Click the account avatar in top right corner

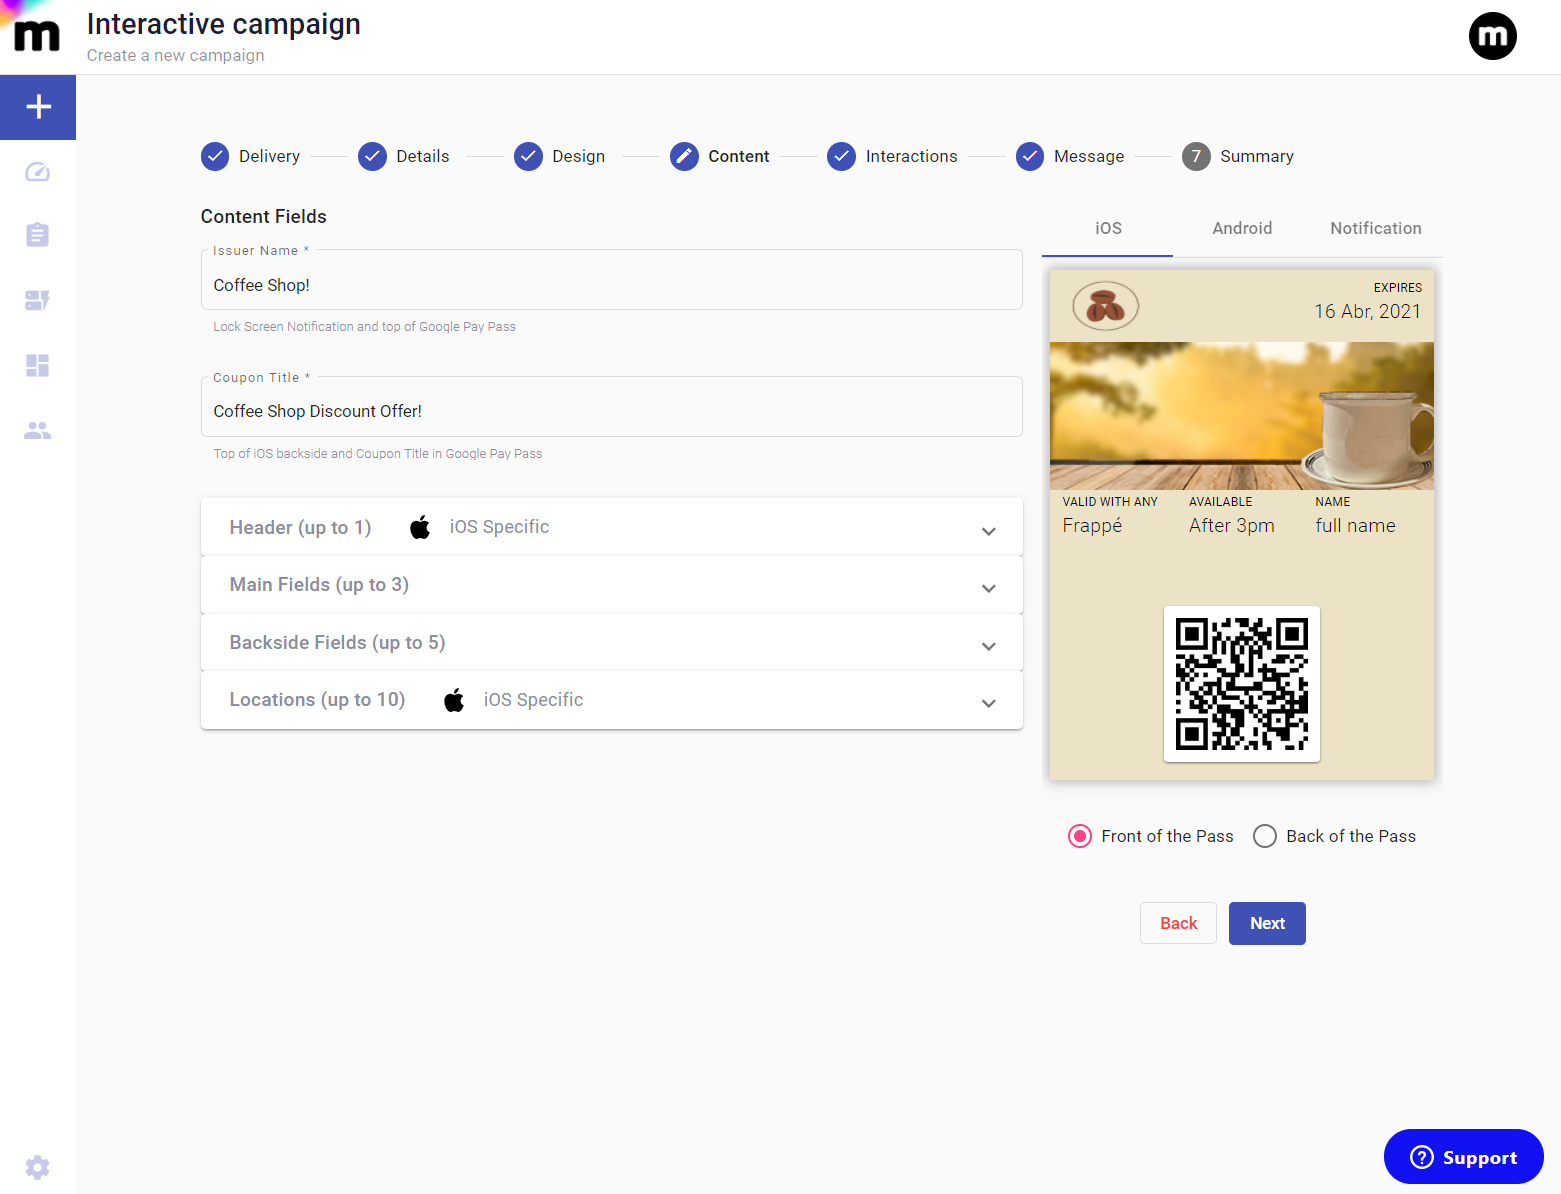(x=1493, y=35)
